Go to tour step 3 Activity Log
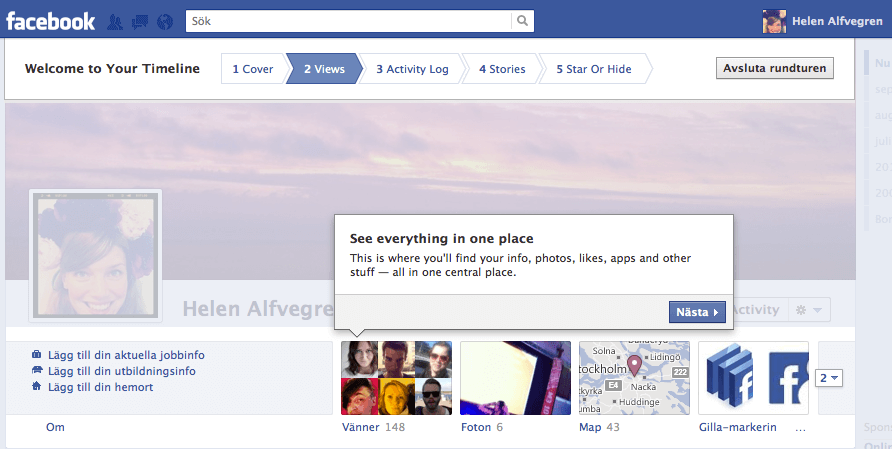892x449 pixels. pyautogui.click(x=412, y=69)
